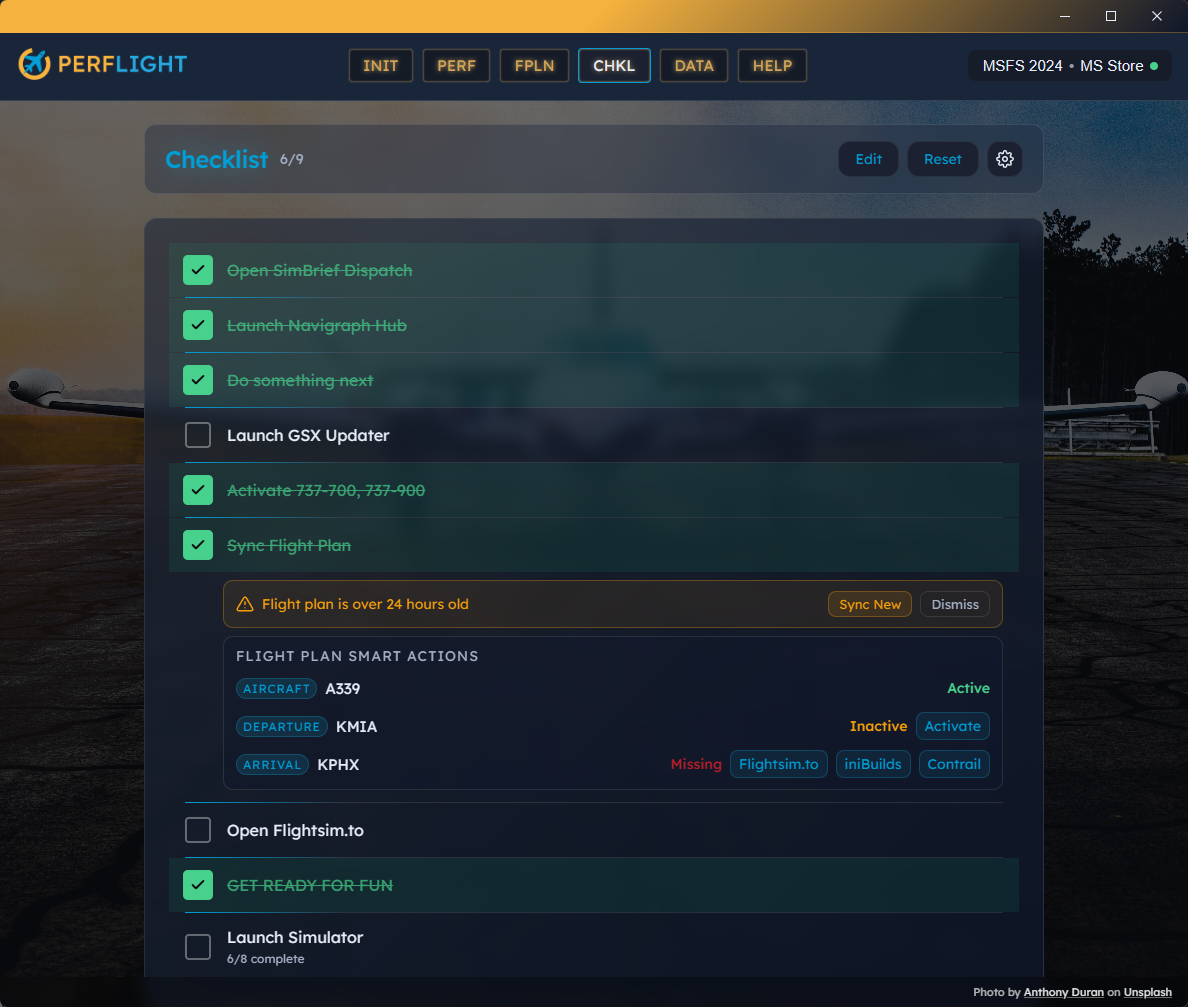
Task: Check the Launch GSX Updater checkbox
Action: (x=197, y=435)
